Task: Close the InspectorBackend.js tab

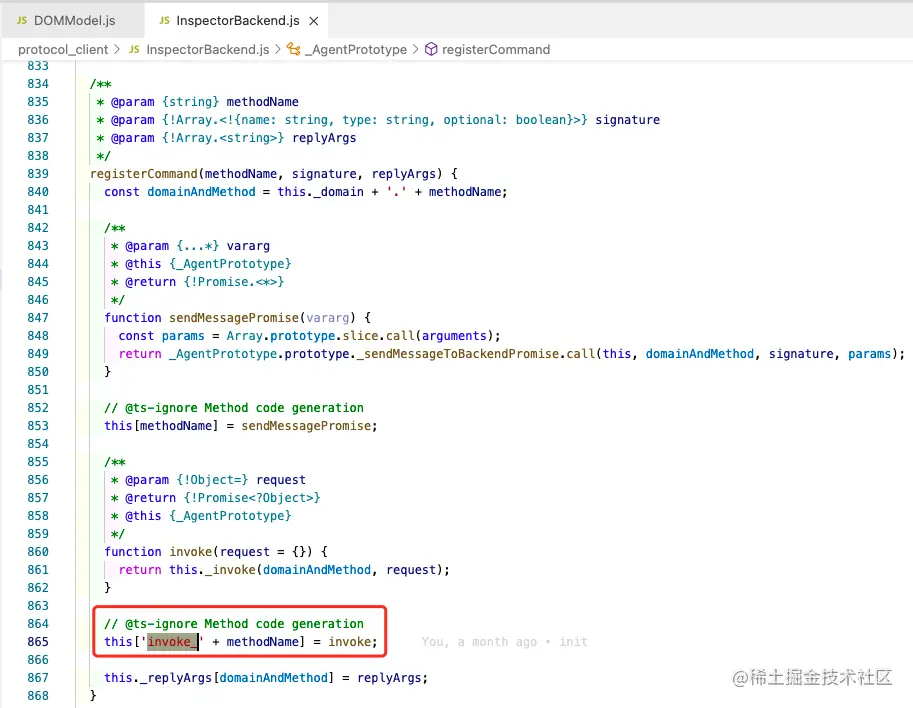Action: click(x=314, y=21)
